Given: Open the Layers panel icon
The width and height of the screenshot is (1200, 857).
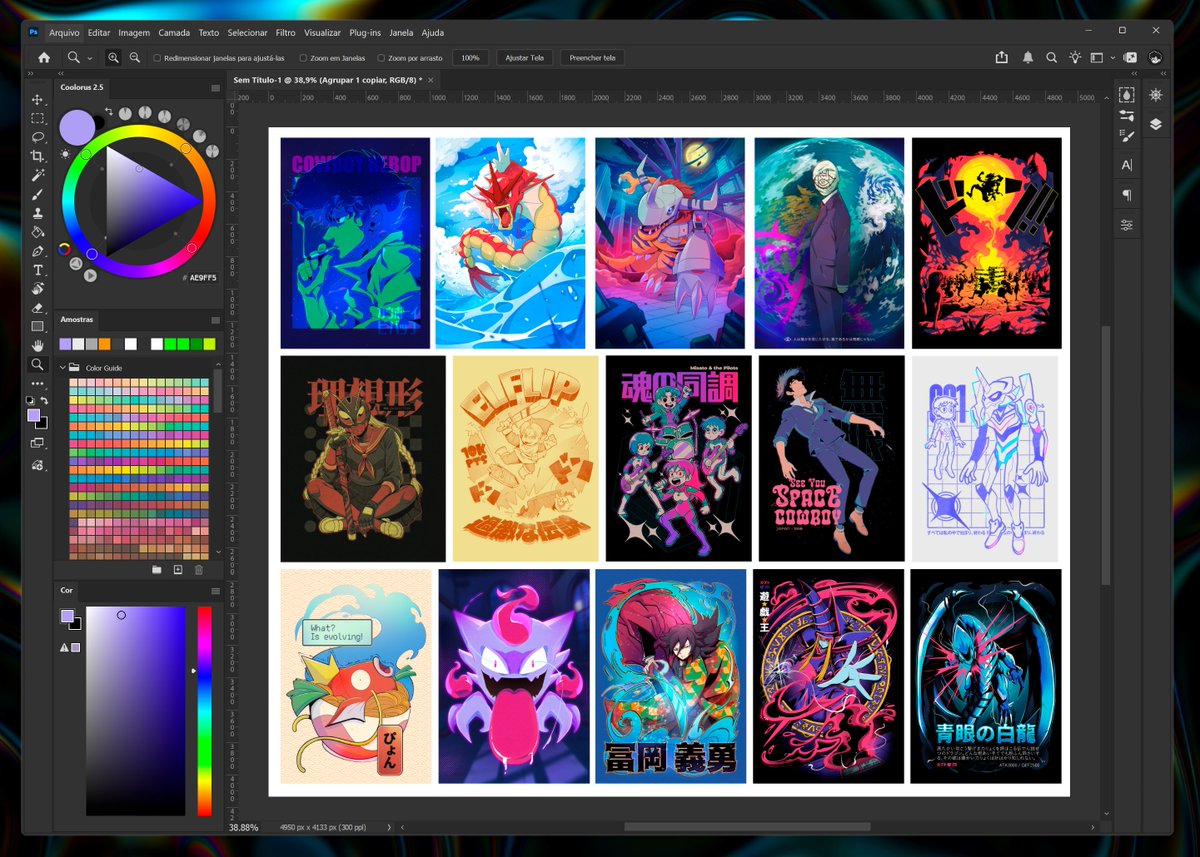Looking at the screenshot, I should [1156, 124].
